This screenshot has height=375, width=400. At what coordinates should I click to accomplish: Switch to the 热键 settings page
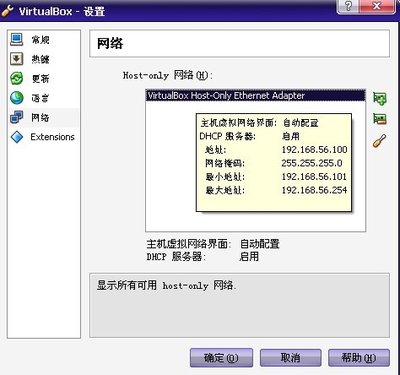(40, 59)
